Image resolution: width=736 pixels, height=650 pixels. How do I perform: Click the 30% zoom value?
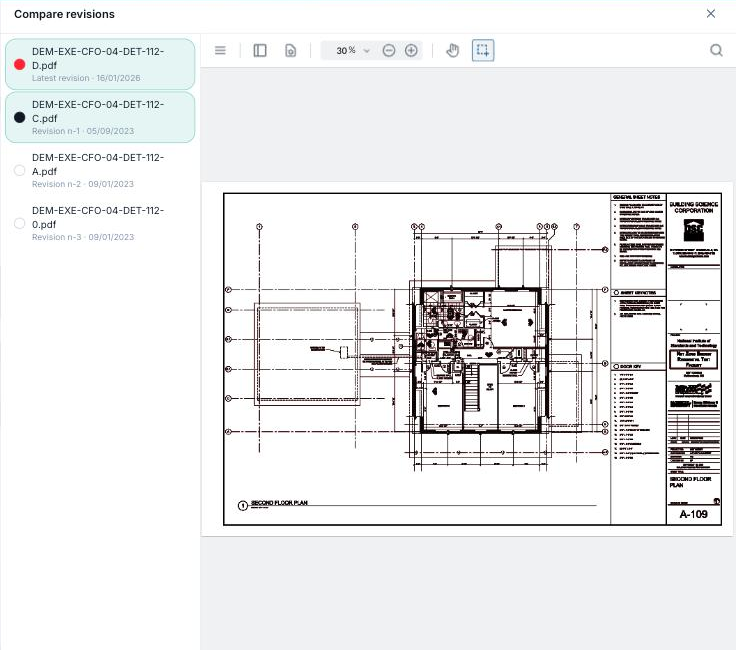345,50
